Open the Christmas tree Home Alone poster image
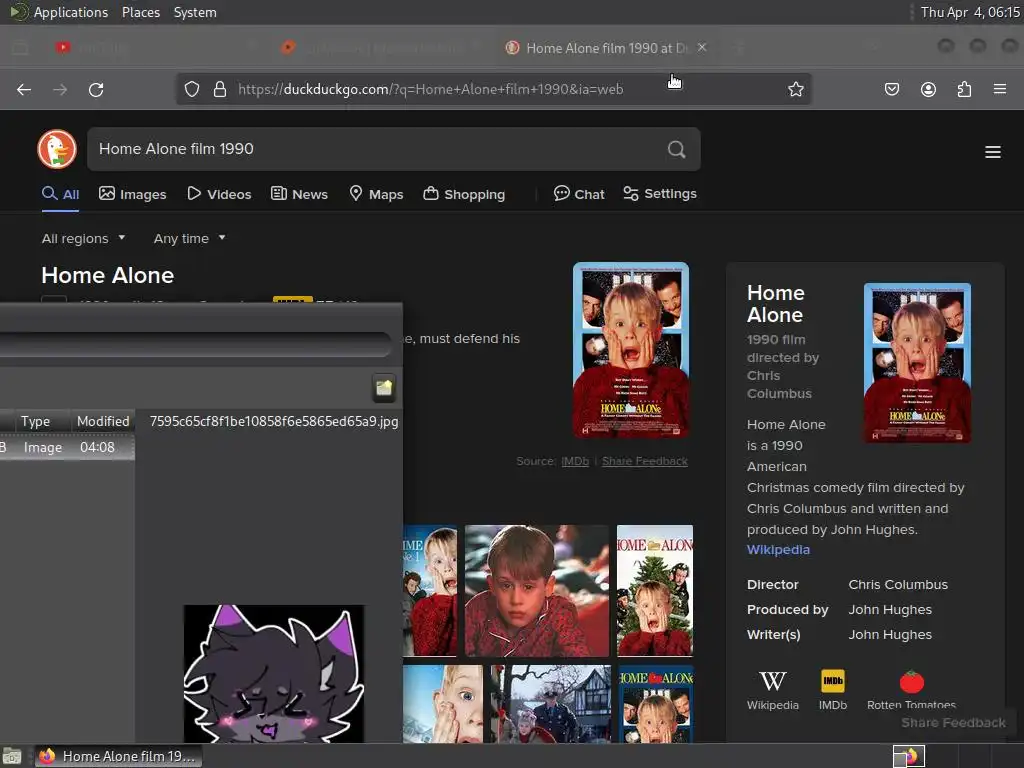 tap(655, 590)
